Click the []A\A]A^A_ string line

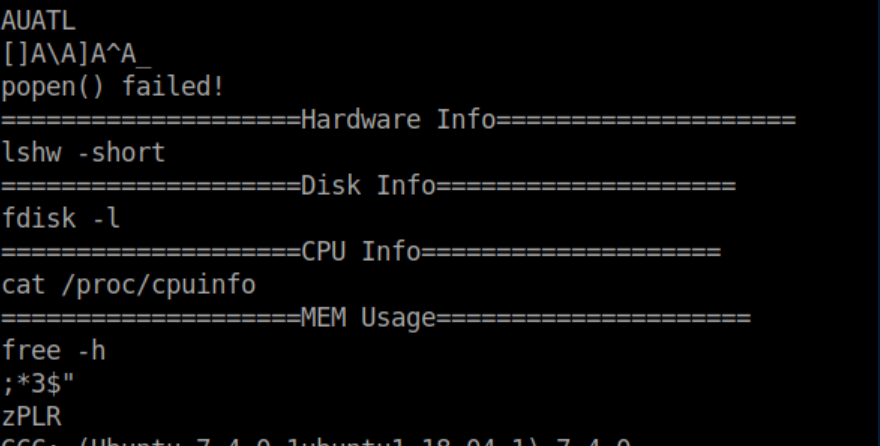tap(76, 53)
